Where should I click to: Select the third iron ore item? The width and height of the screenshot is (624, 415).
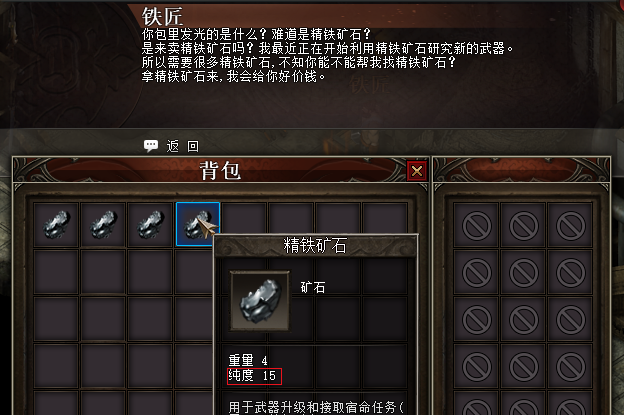click(x=150, y=224)
